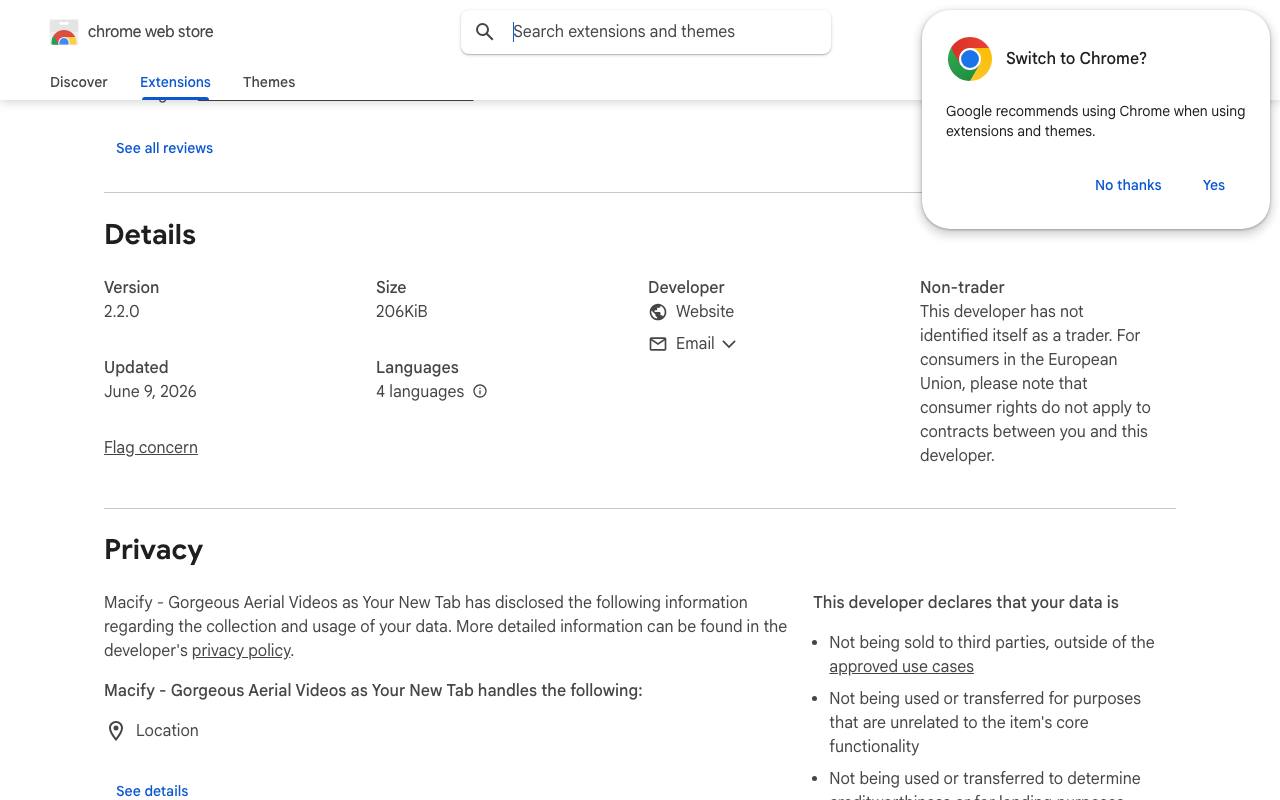The height and width of the screenshot is (800, 1280).
Task: Click the Chrome Web Store rainbow logo
Action: click(64, 32)
